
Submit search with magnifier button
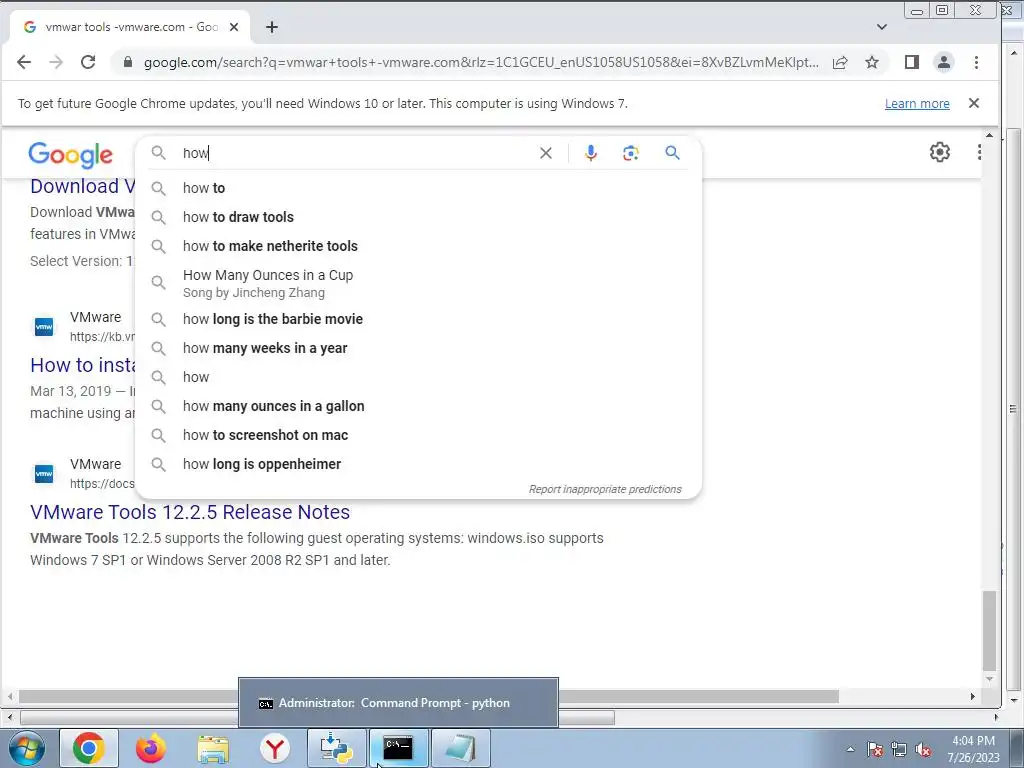click(673, 153)
